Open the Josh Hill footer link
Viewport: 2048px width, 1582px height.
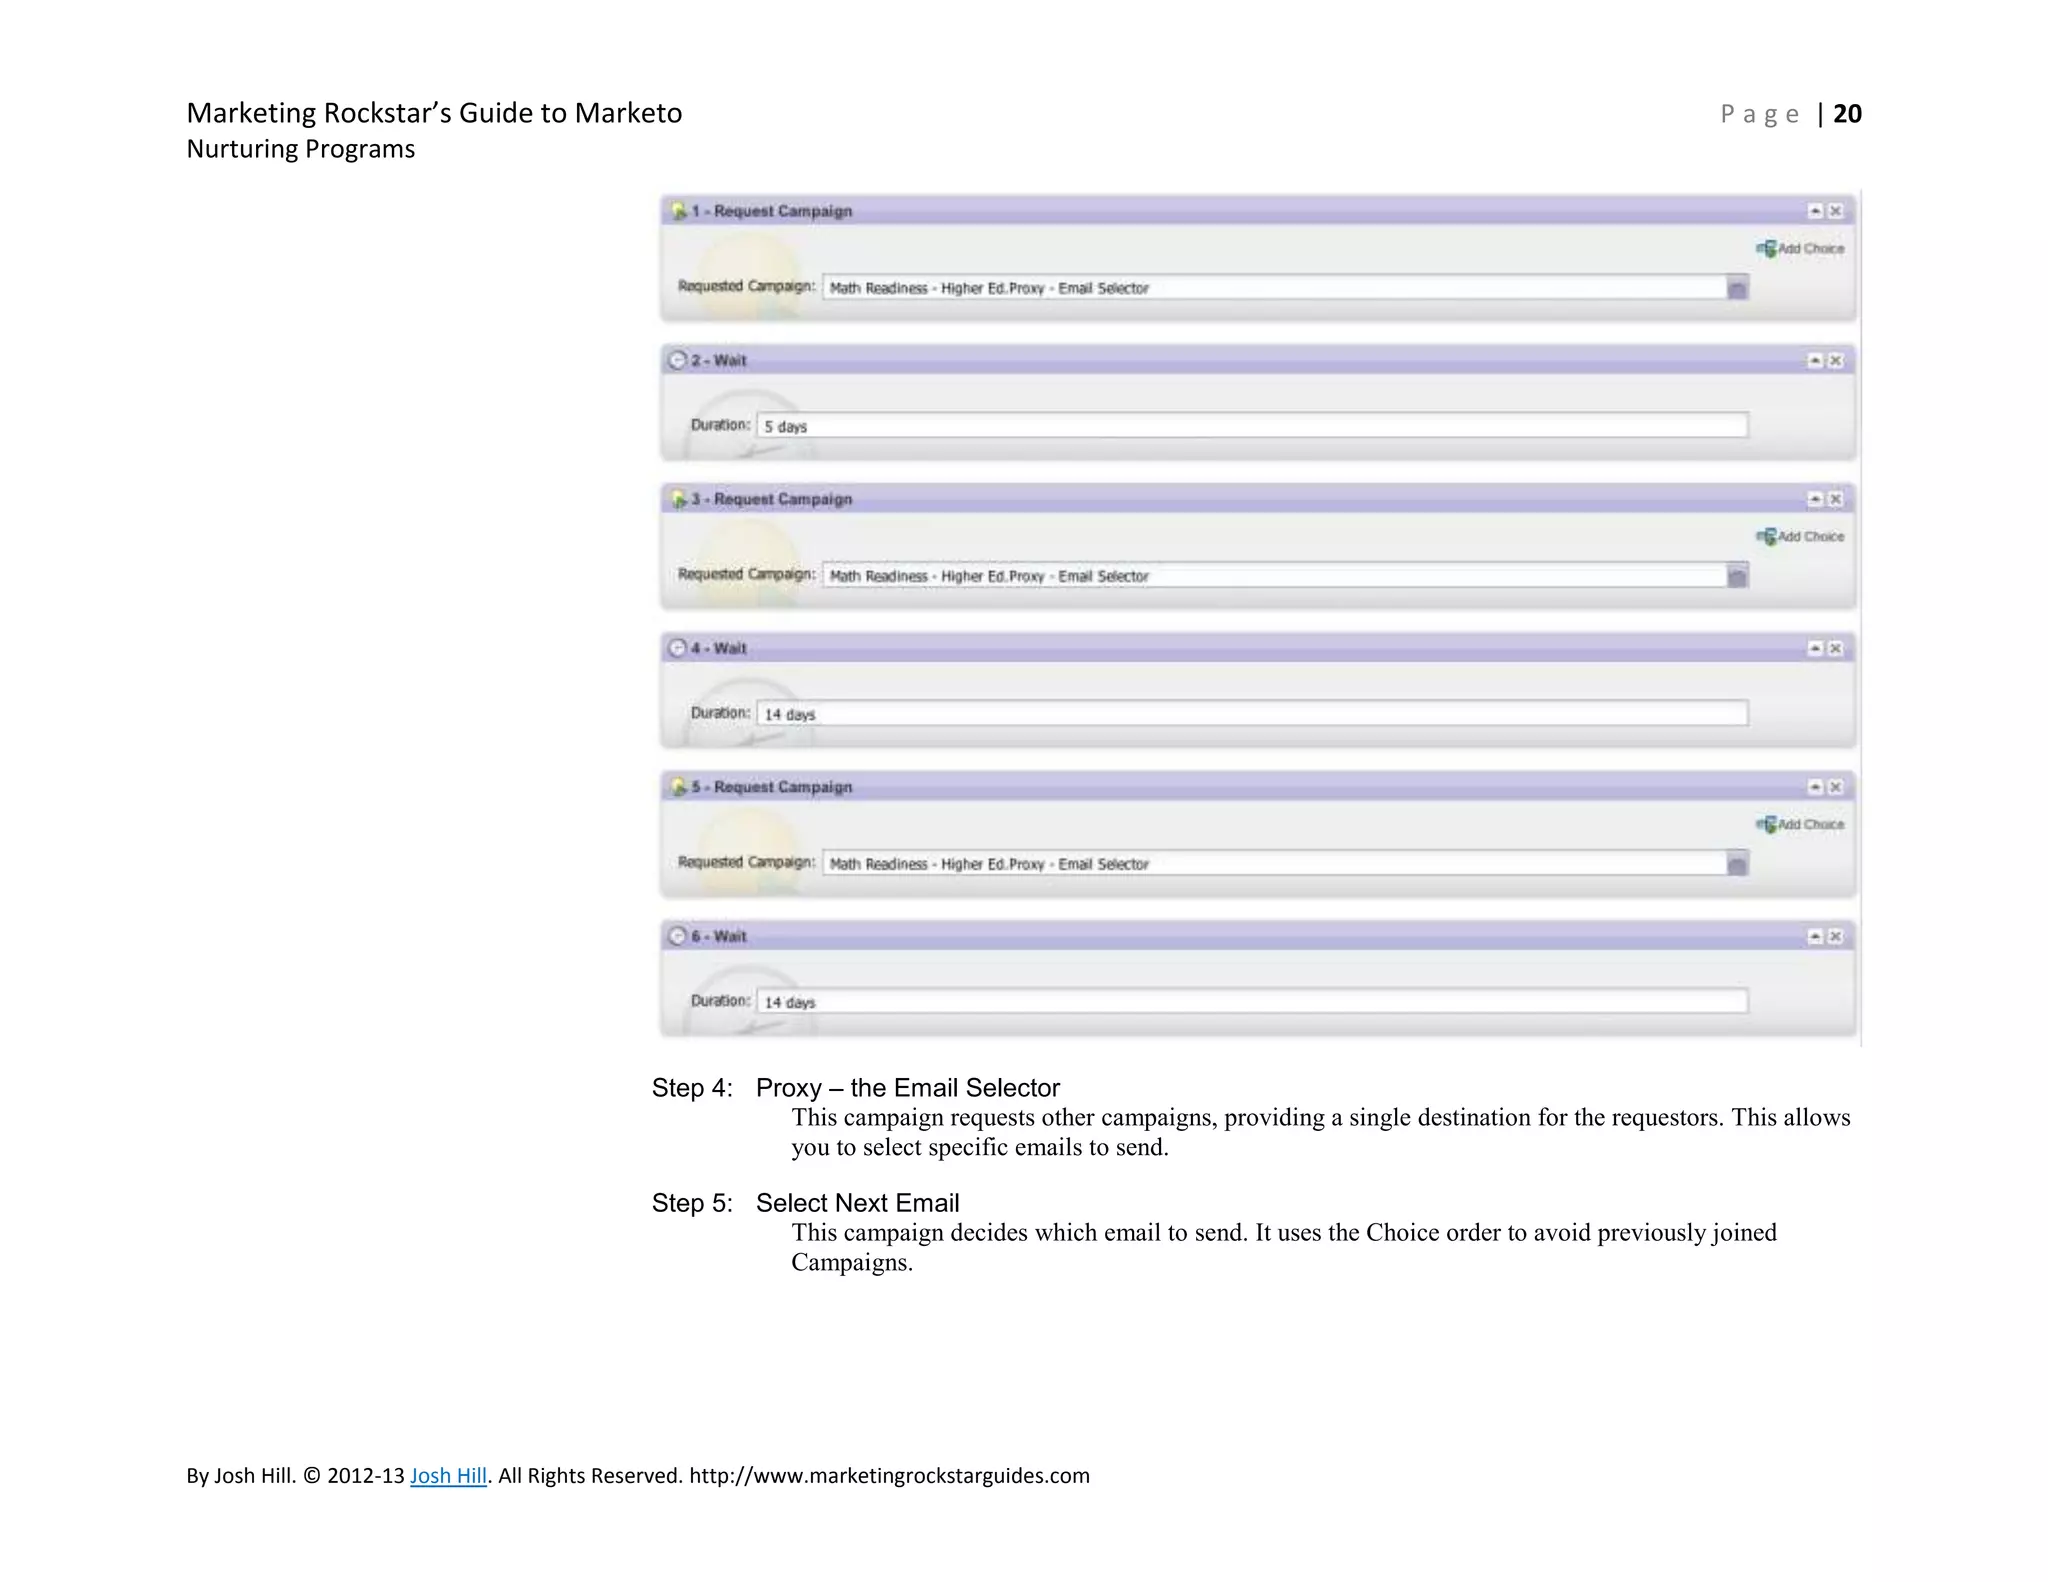[448, 1475]
